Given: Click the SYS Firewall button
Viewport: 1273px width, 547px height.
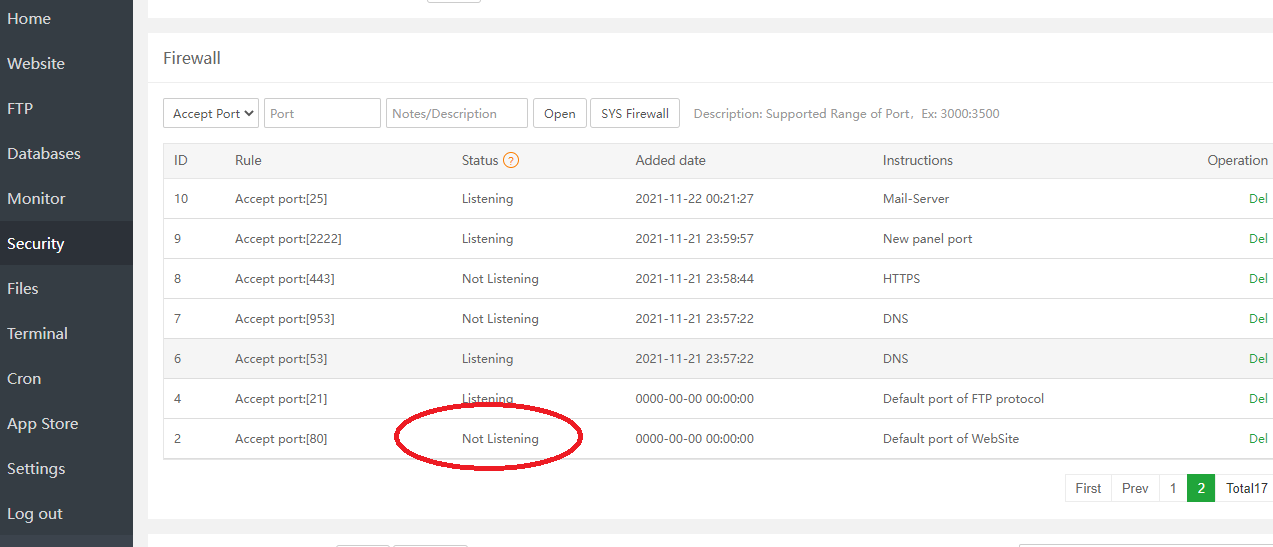Looking at the screenshot, I should coord(635,113).
